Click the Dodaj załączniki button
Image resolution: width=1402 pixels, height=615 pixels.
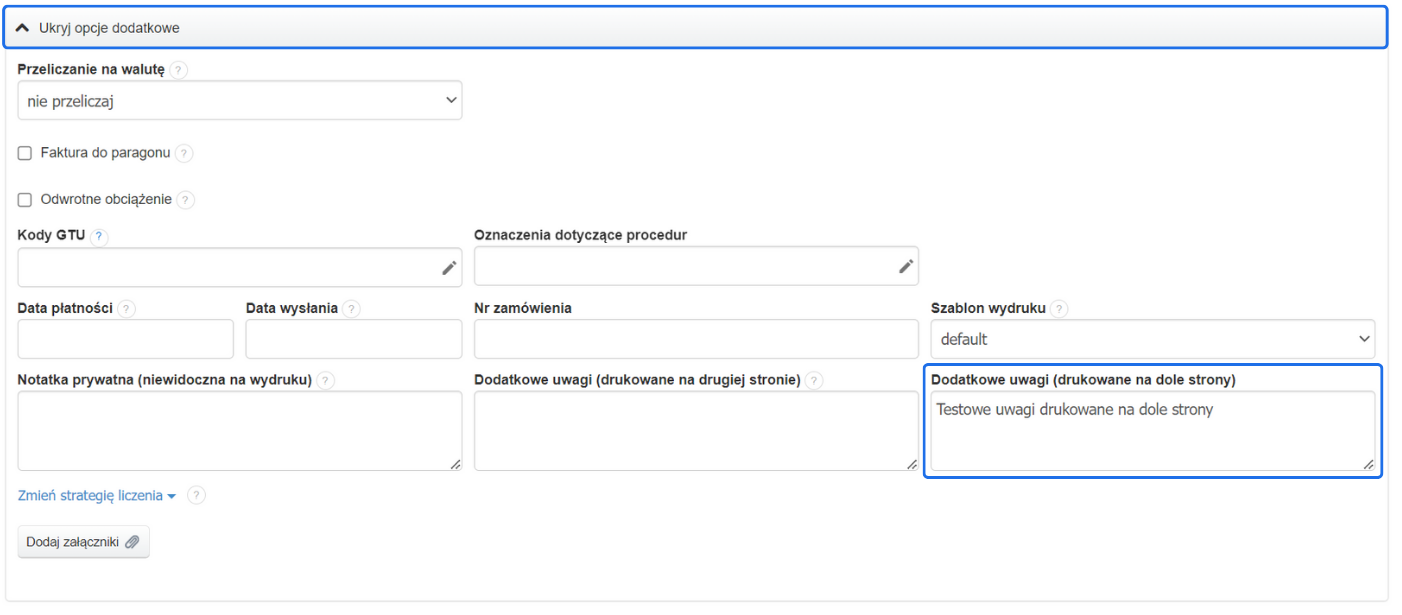(83, 542)
